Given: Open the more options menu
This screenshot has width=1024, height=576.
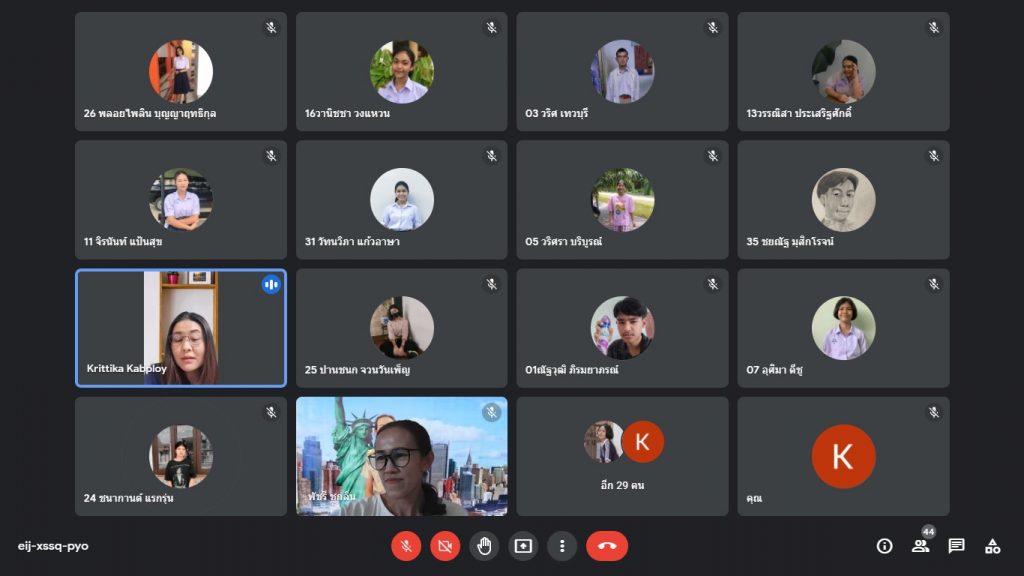Looking at the screenshot, I should click(562, 546).
